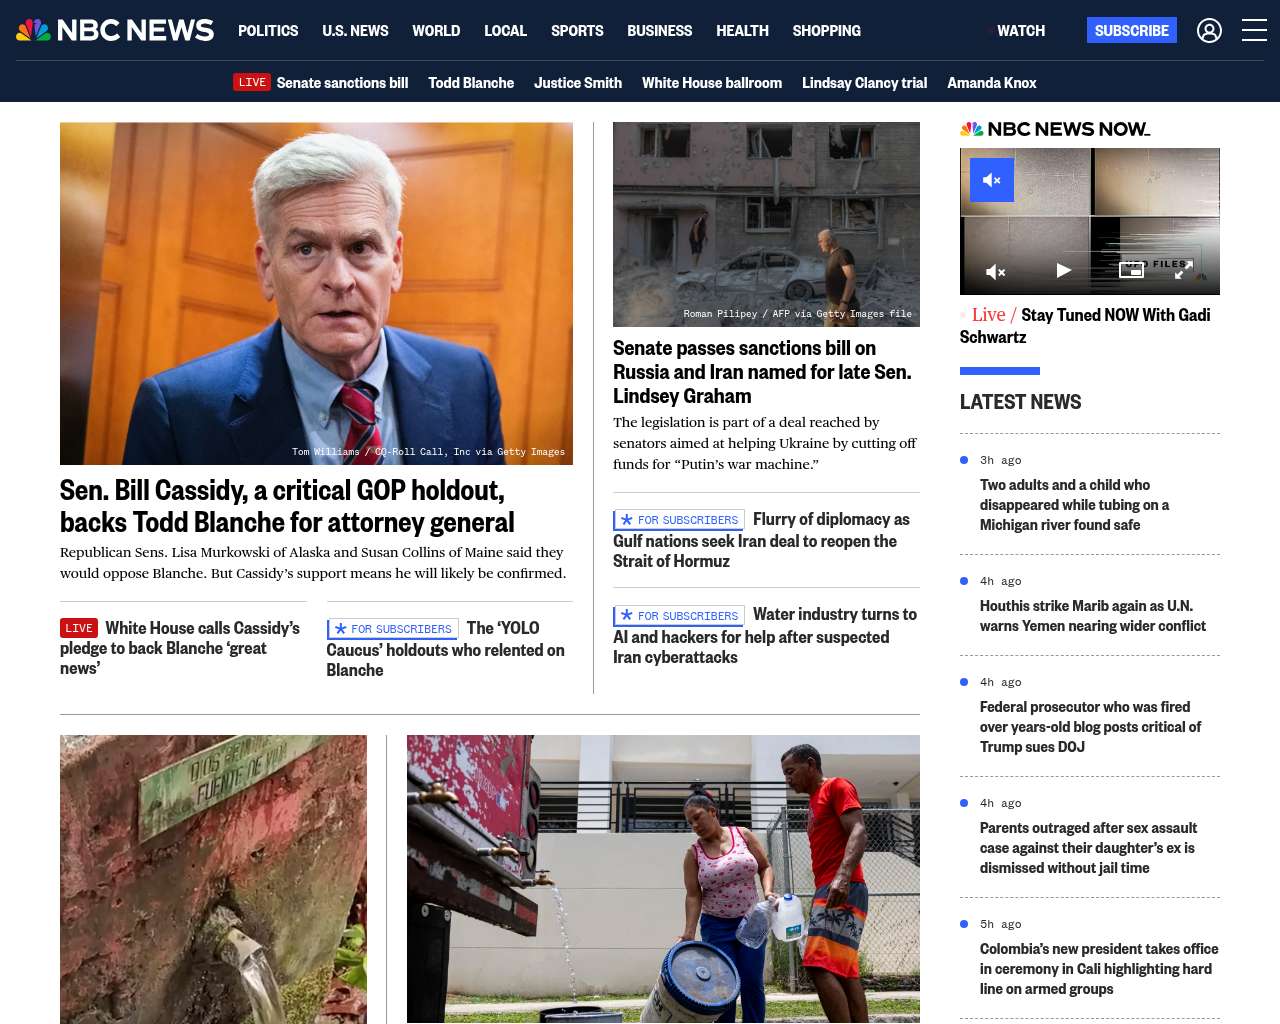Click sanctions summary mentioning Putin's war machine
Viewport: 1280px width, 1024px height.
765,443
